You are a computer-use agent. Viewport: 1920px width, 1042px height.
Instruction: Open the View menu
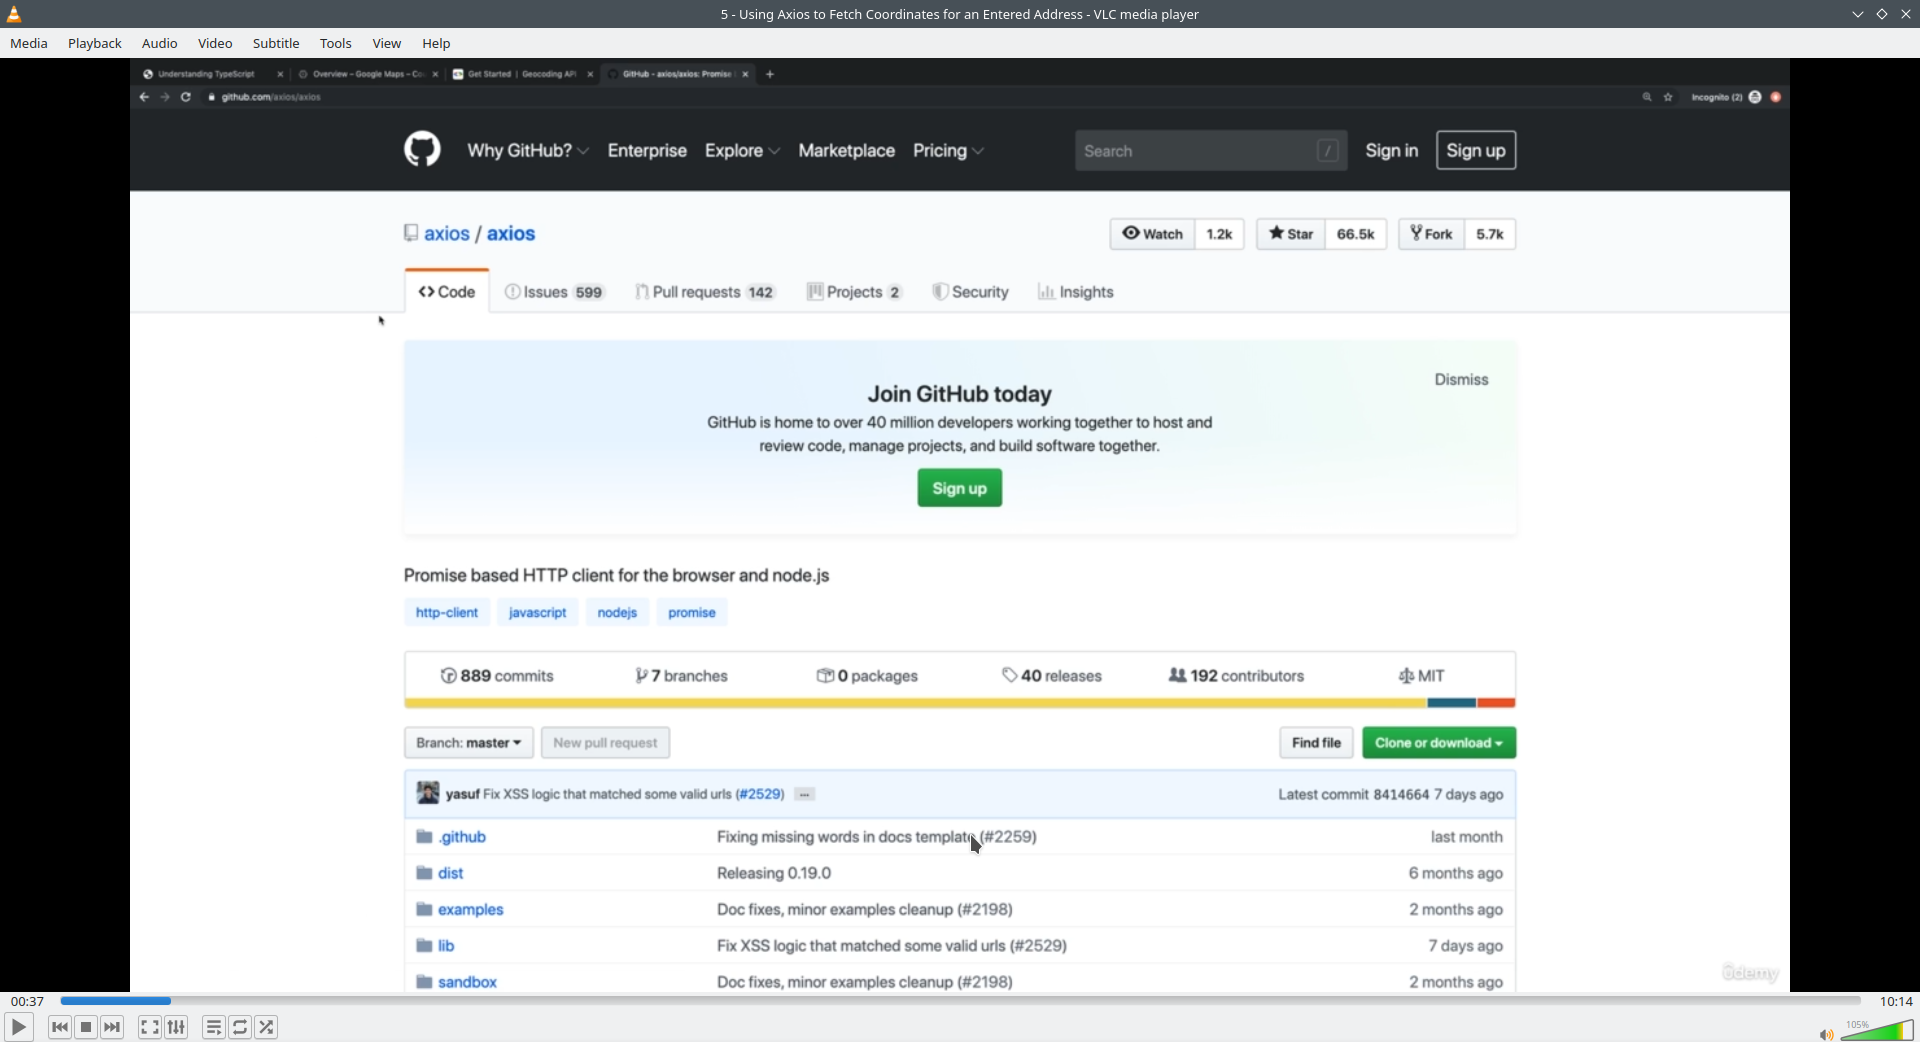coord(387,43)
